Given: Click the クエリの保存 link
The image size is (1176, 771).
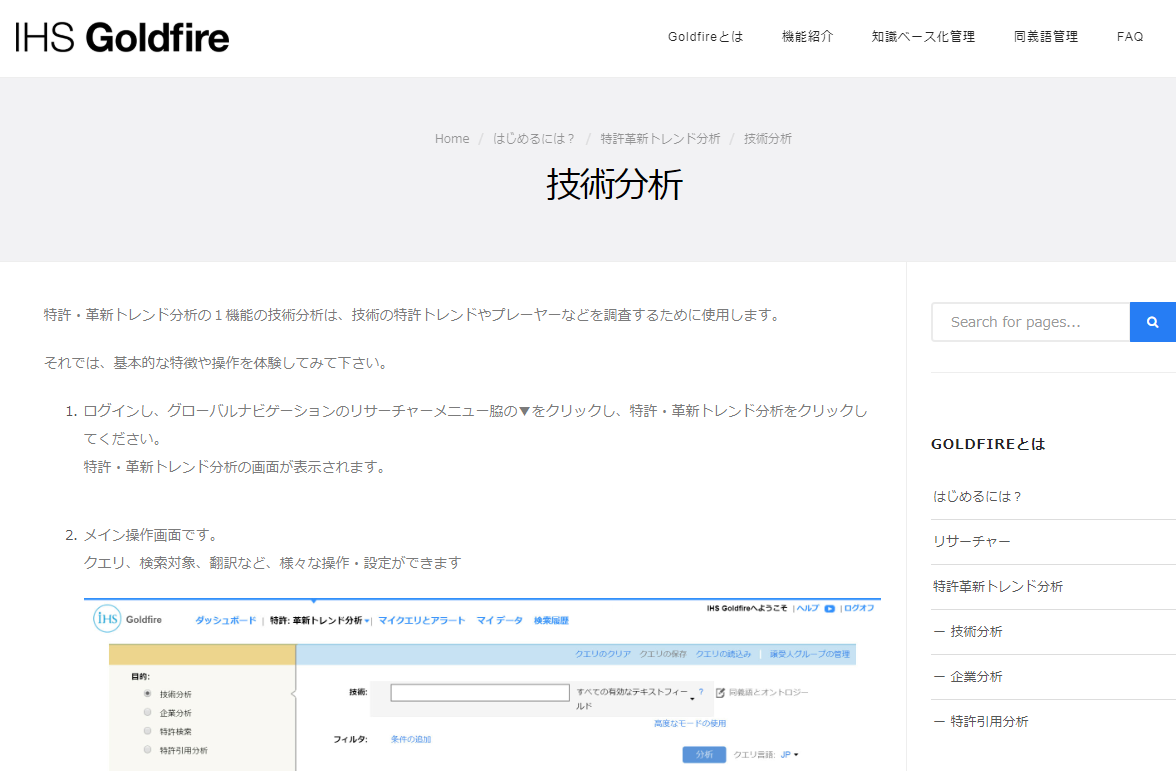Looking at the screenshot, I should 663,654.
